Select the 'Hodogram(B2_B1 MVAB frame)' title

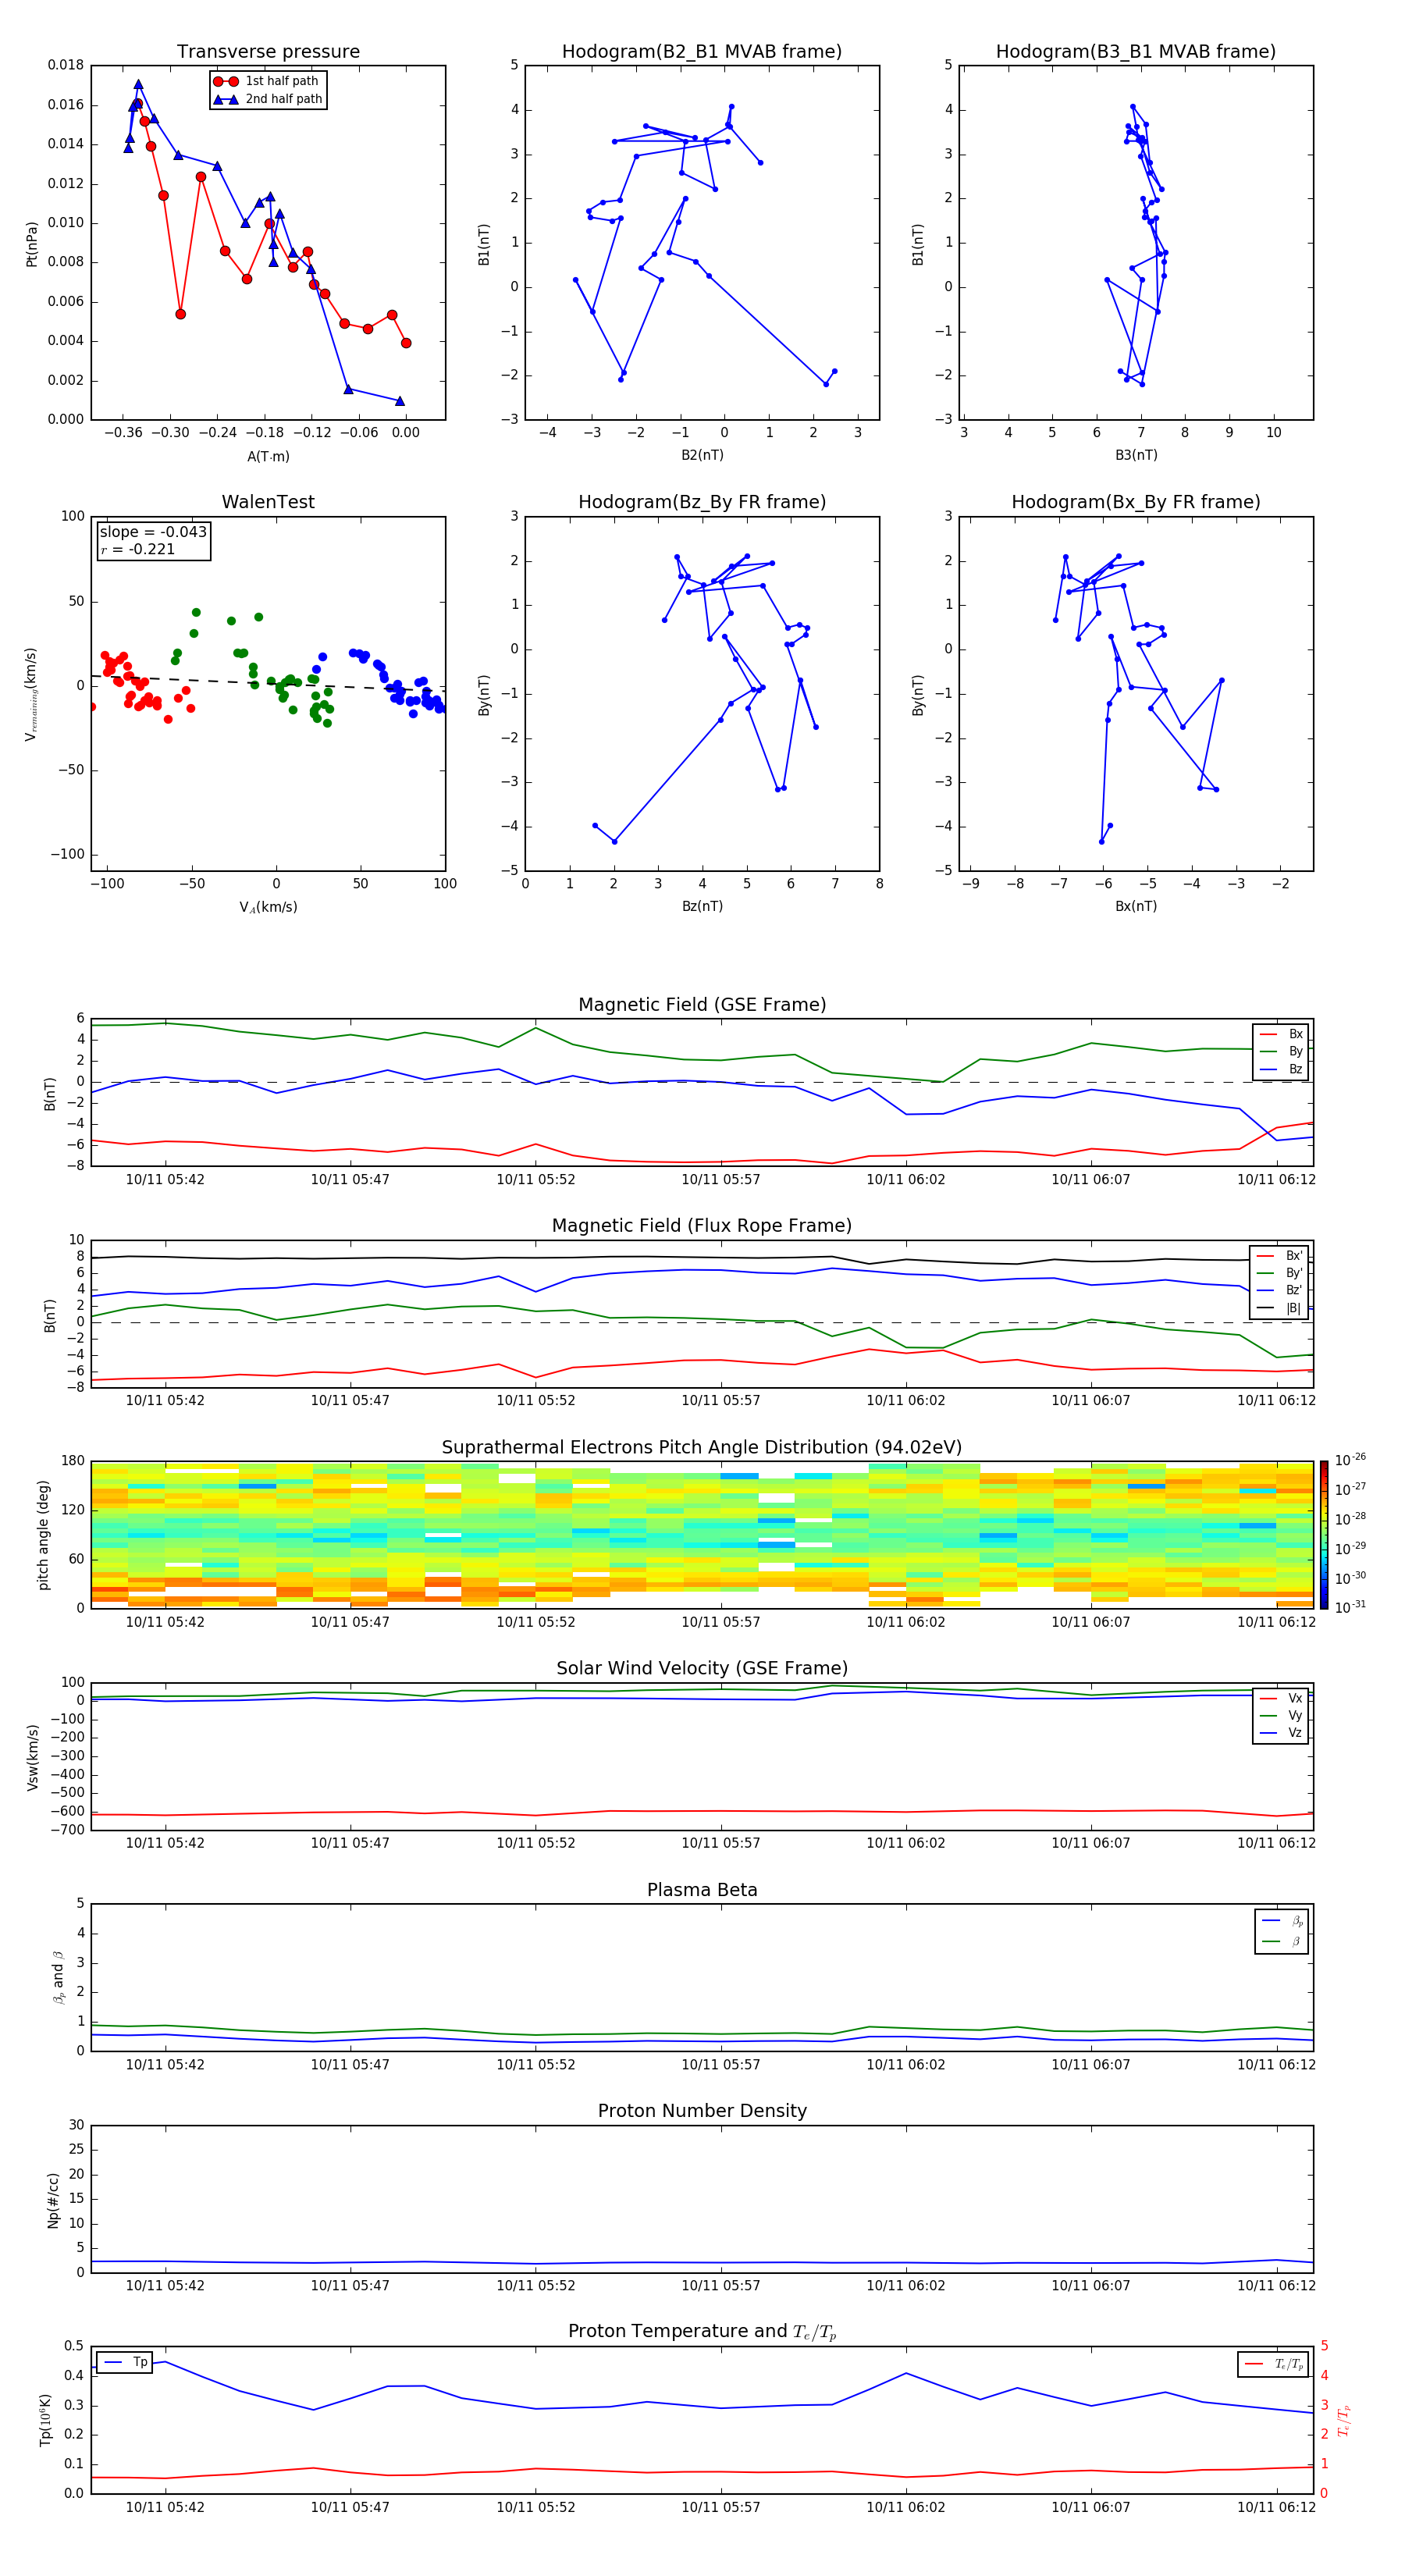coord(702,52)
